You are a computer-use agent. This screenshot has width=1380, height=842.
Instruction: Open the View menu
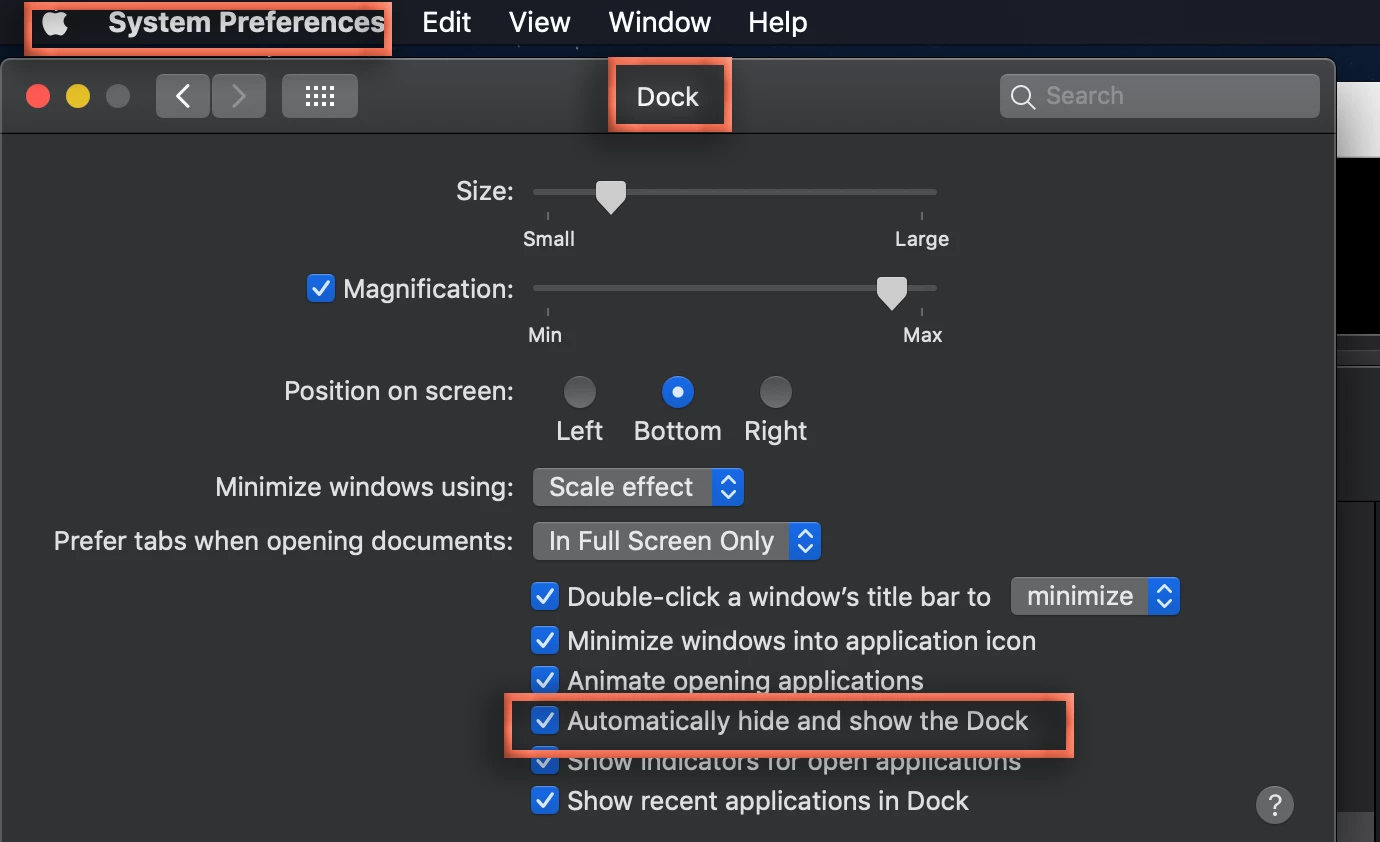(x=539, y=23)
